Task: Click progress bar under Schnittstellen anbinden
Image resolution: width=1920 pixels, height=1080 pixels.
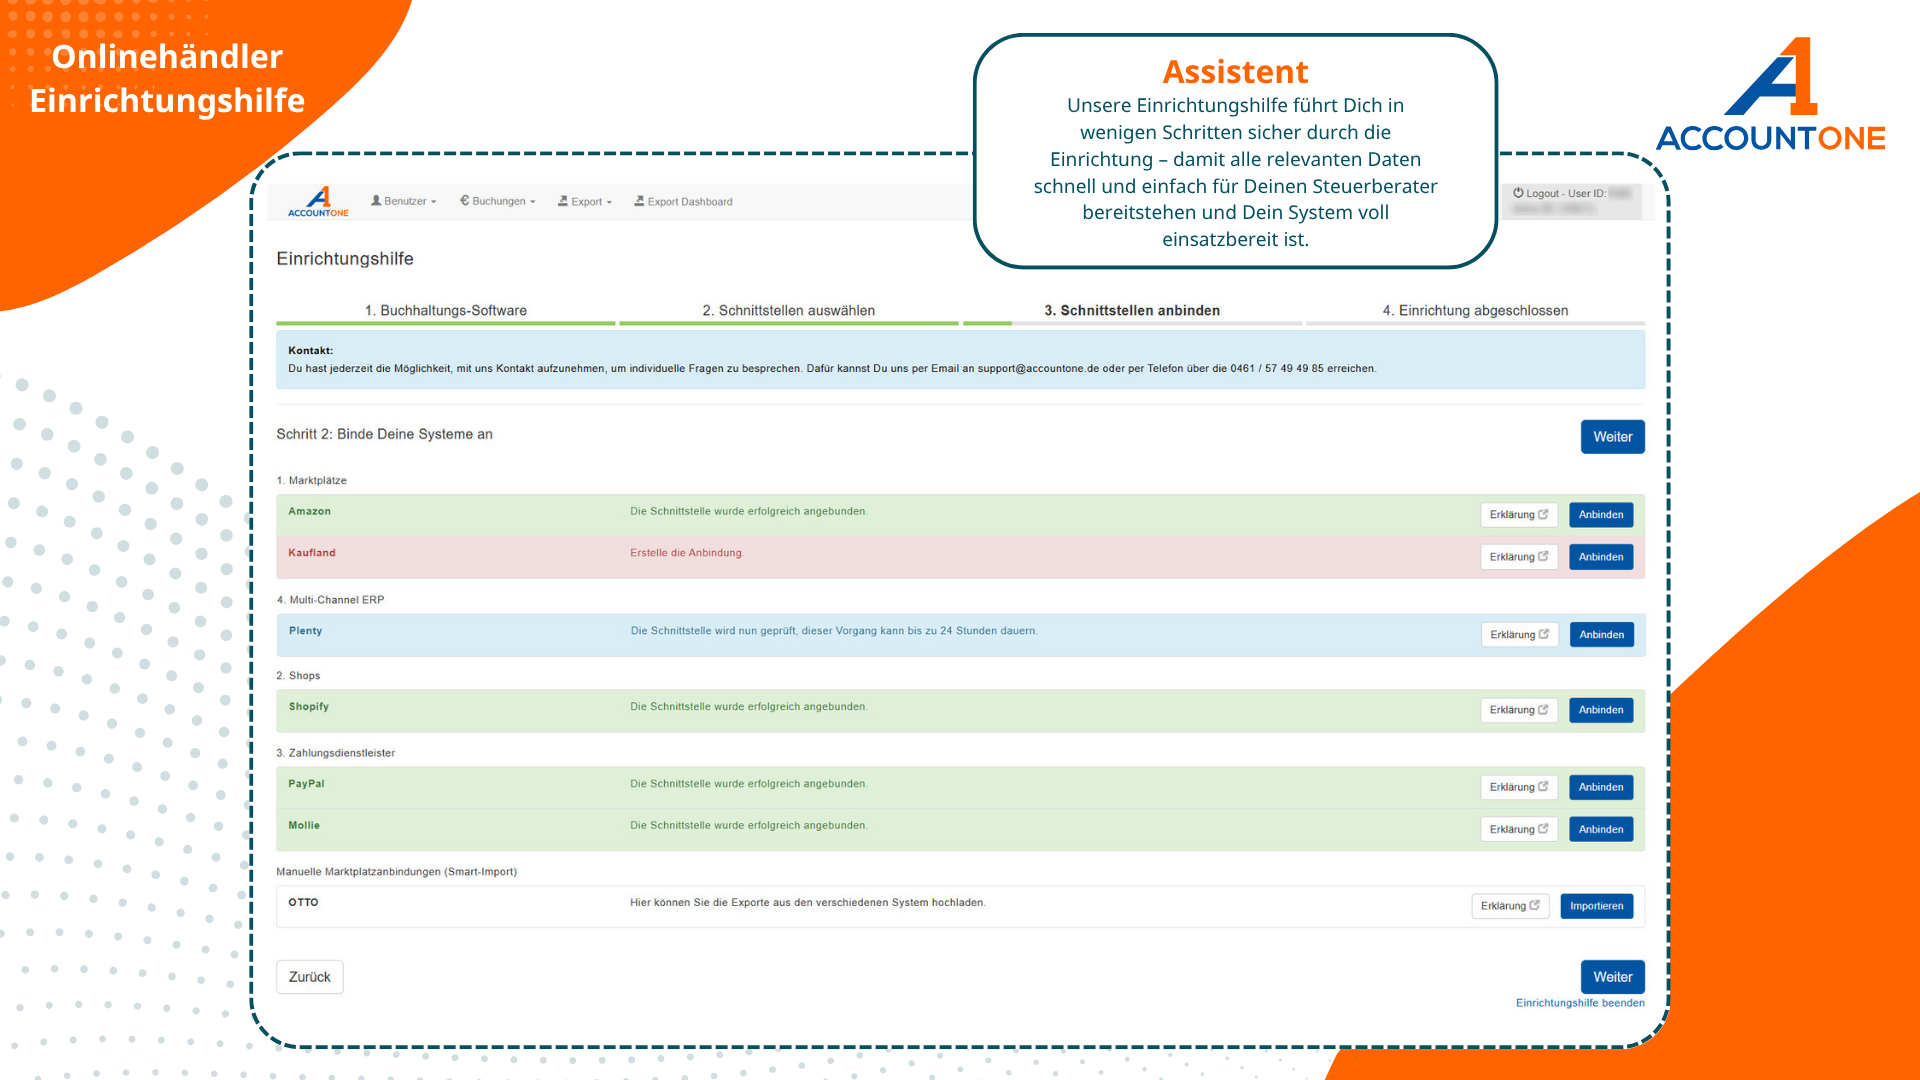Action: tap(1132, 323)
